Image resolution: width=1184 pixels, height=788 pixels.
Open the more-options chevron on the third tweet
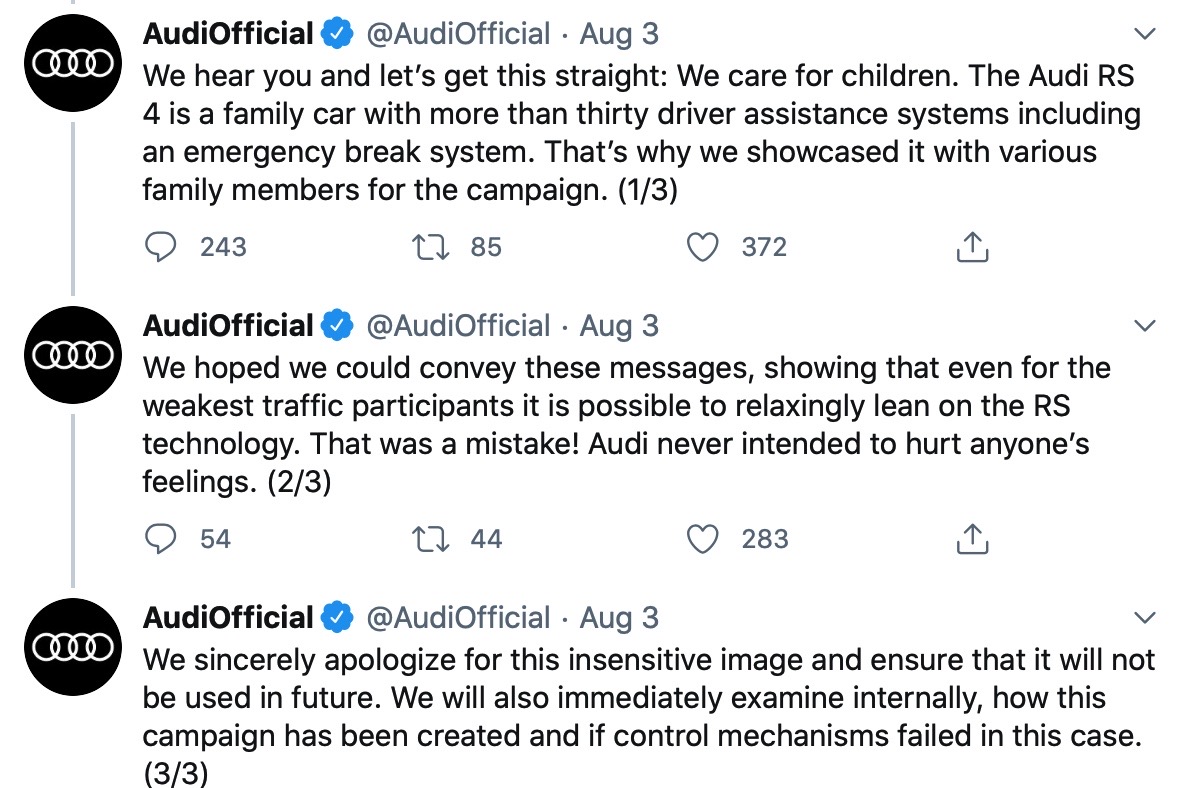click(1145, 617)
